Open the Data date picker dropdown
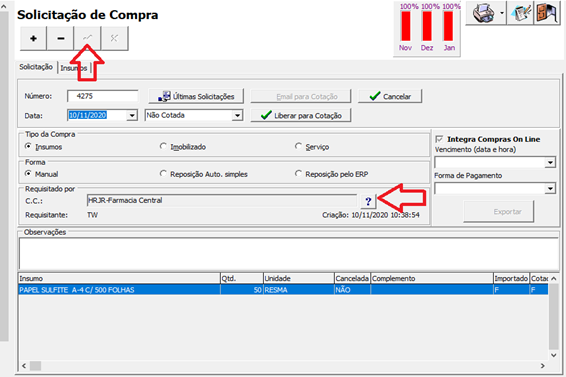Screen dimensions: 566x377 point(132,116)
